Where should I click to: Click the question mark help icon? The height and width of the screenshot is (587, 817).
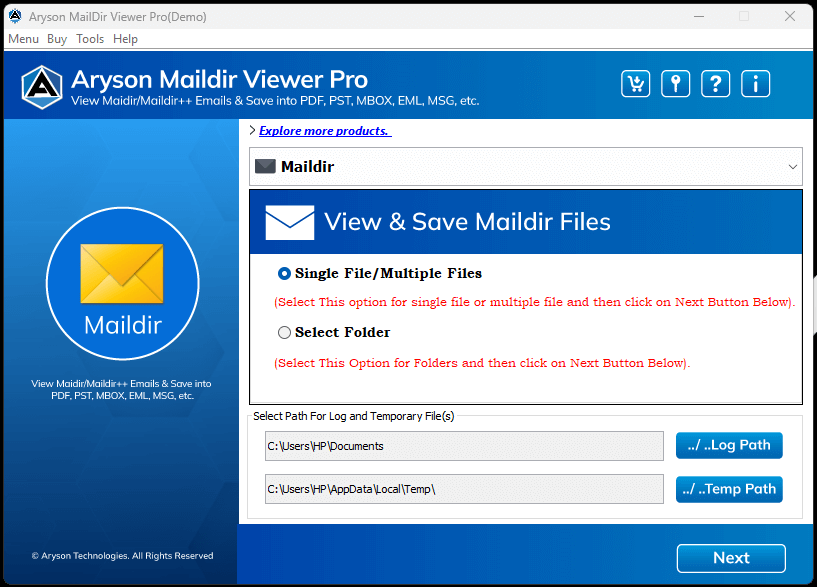click(x=715, y=83)
